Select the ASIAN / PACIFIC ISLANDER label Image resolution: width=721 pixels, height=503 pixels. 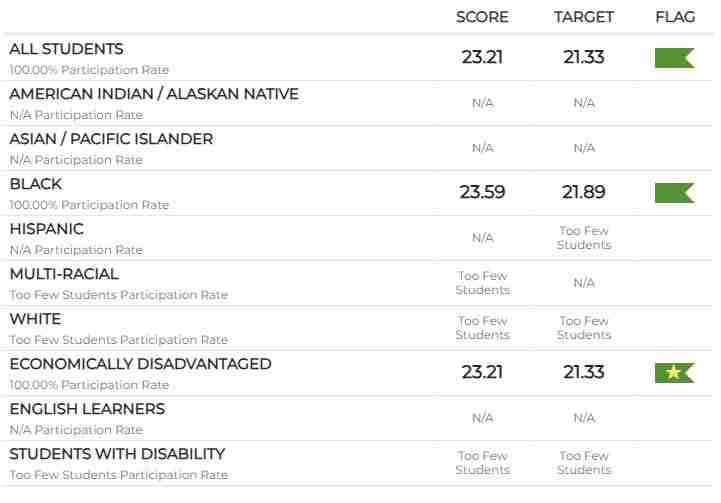(x=111, y=139)
